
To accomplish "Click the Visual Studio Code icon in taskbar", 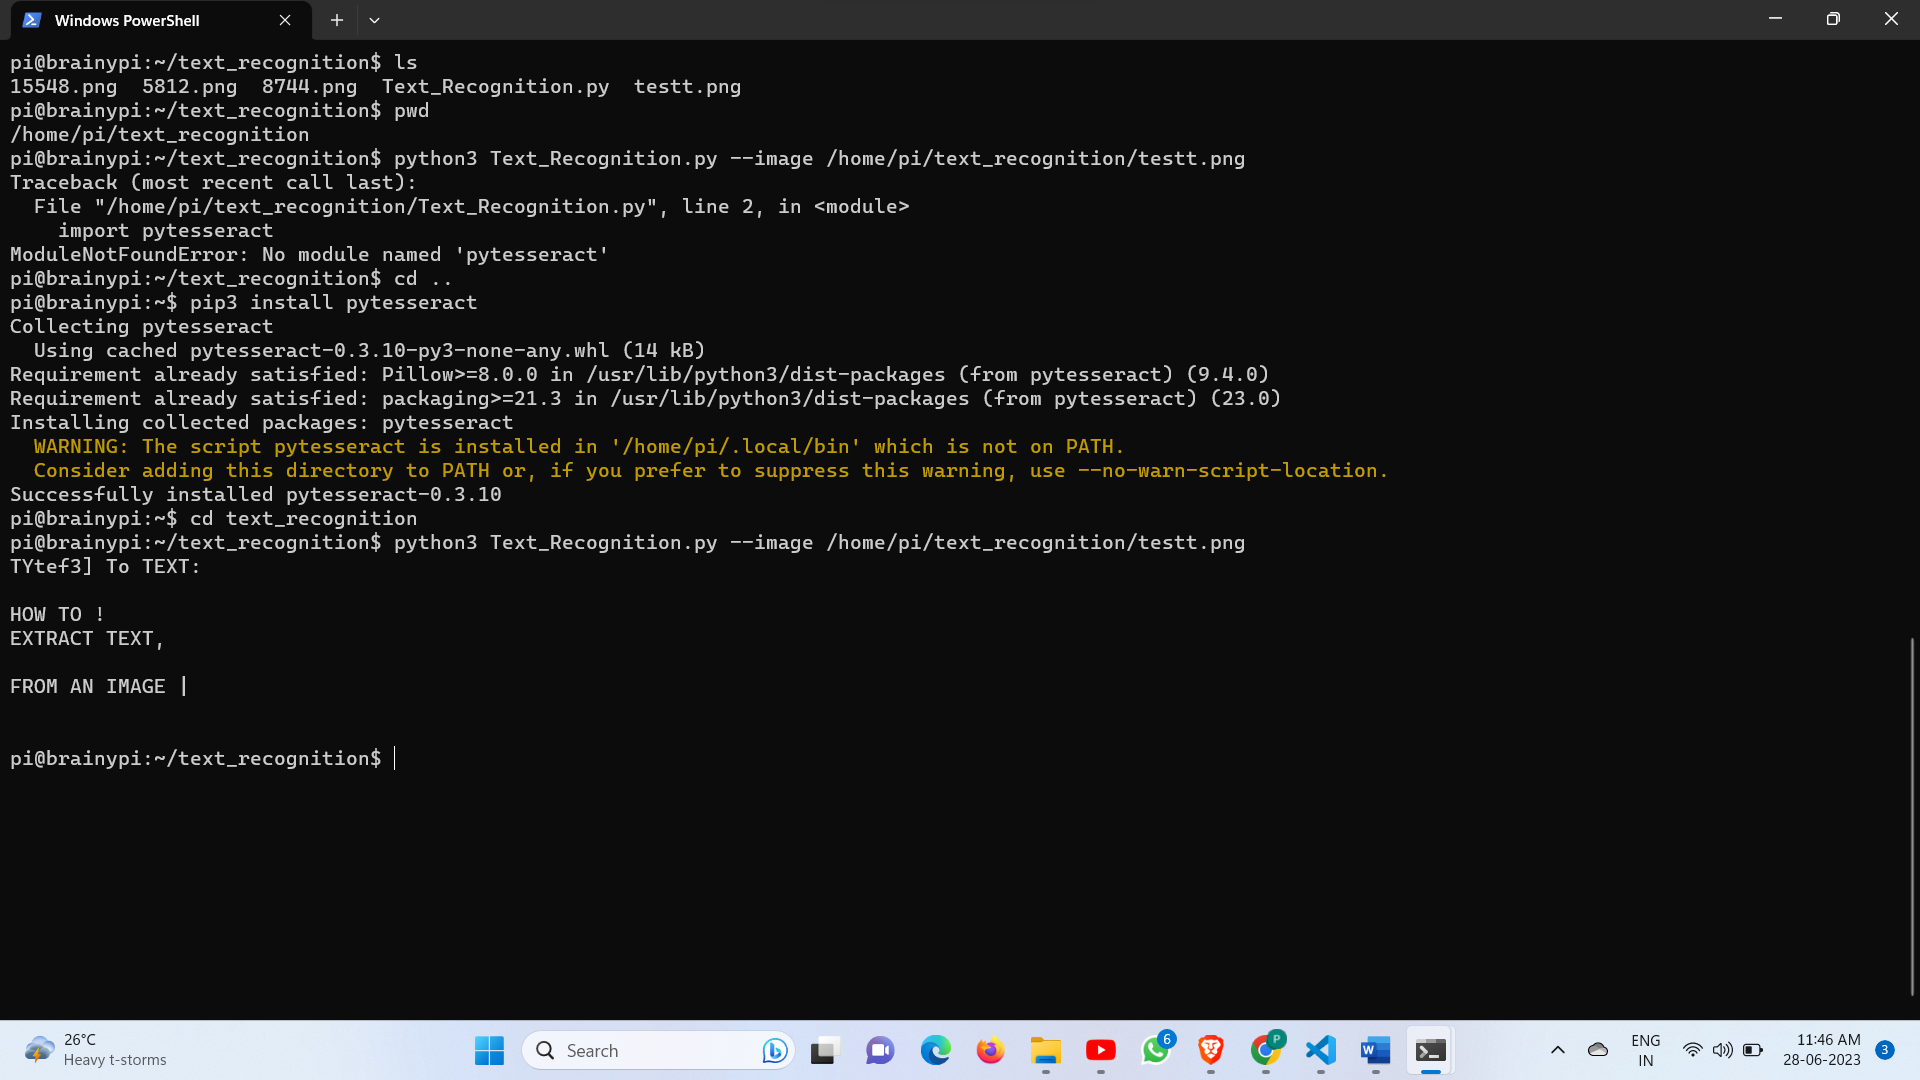I will point(1320,1050).
